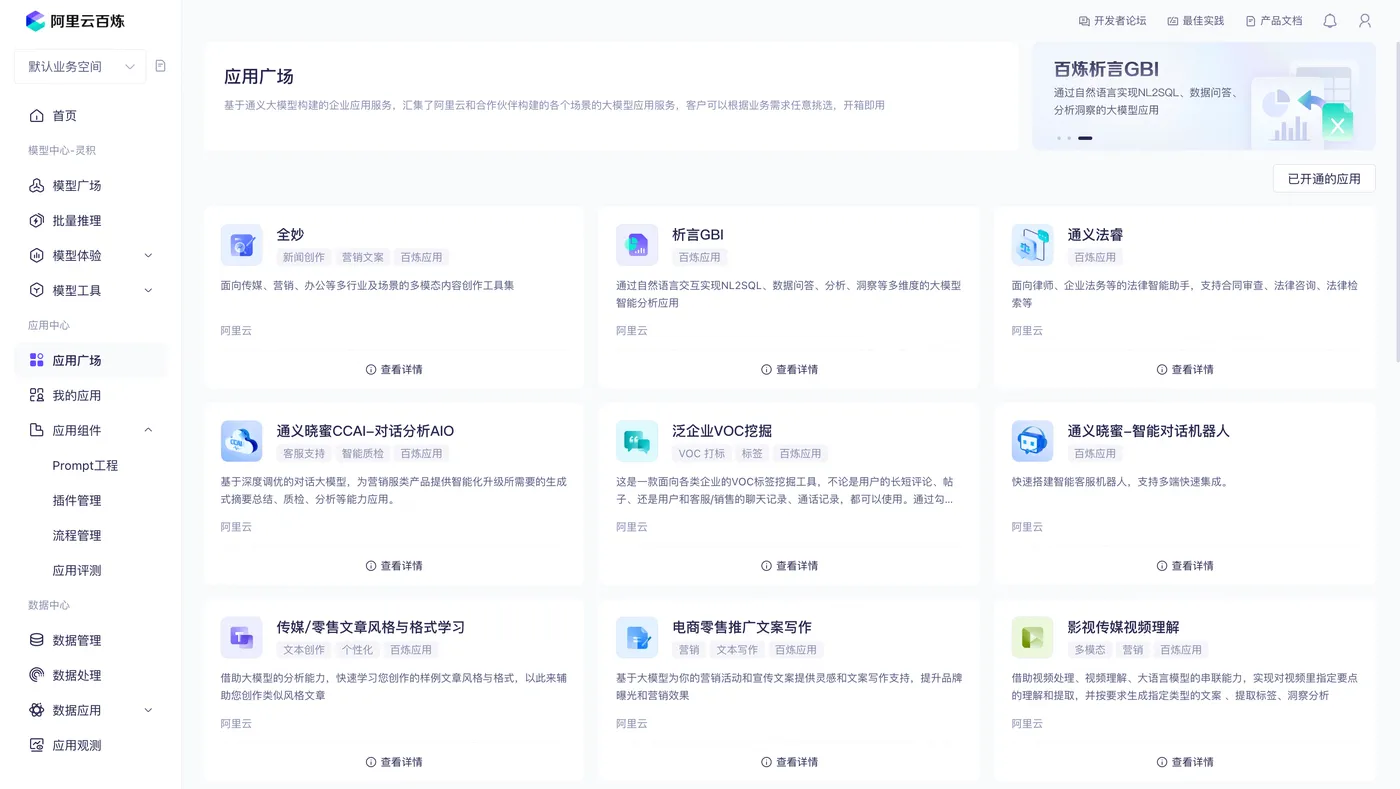Click the 新闻创作 tag on 全妙
1400x789 pixels.
click(x=304, y=258)
